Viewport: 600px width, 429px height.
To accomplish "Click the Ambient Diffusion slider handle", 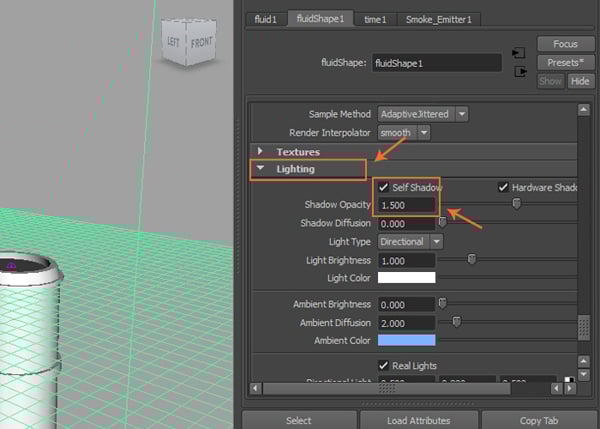I will (456, 321).
